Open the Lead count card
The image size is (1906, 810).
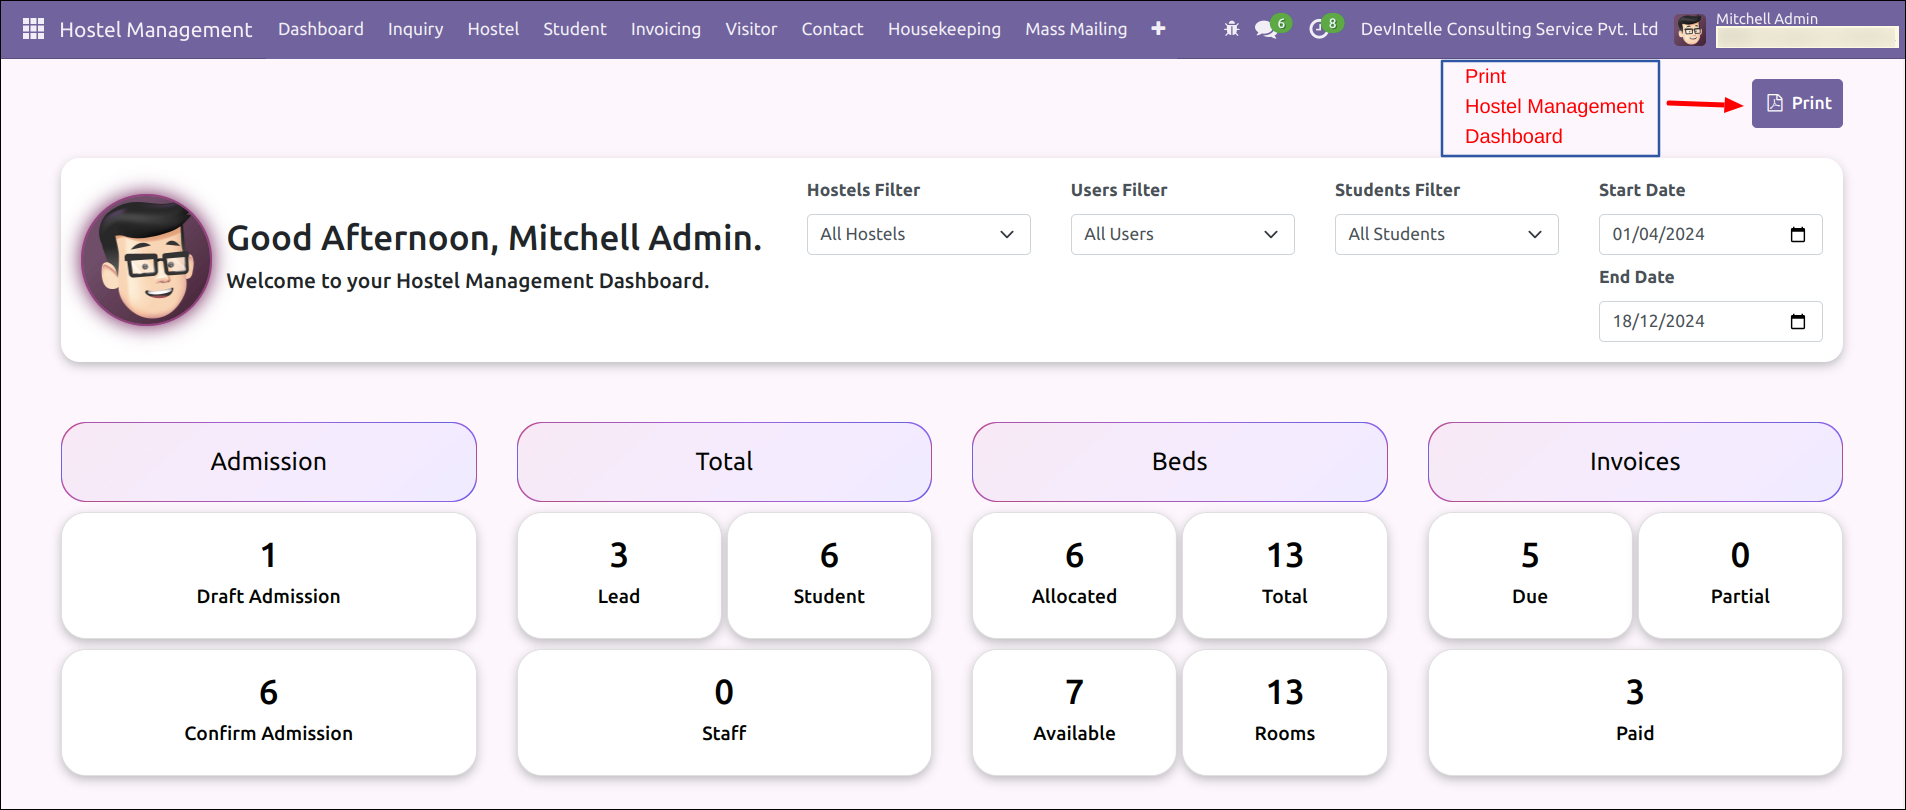click(619, 575)
